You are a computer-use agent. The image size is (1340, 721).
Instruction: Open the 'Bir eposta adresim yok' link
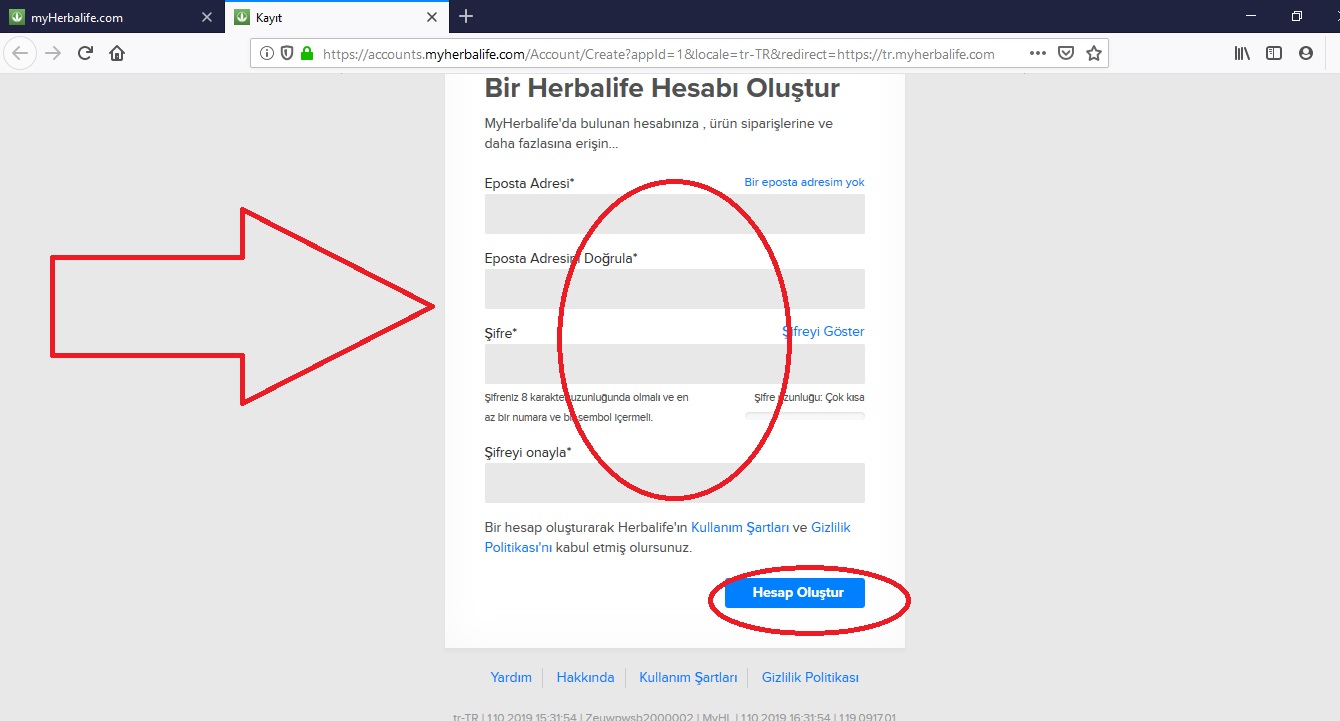point(804,182)
